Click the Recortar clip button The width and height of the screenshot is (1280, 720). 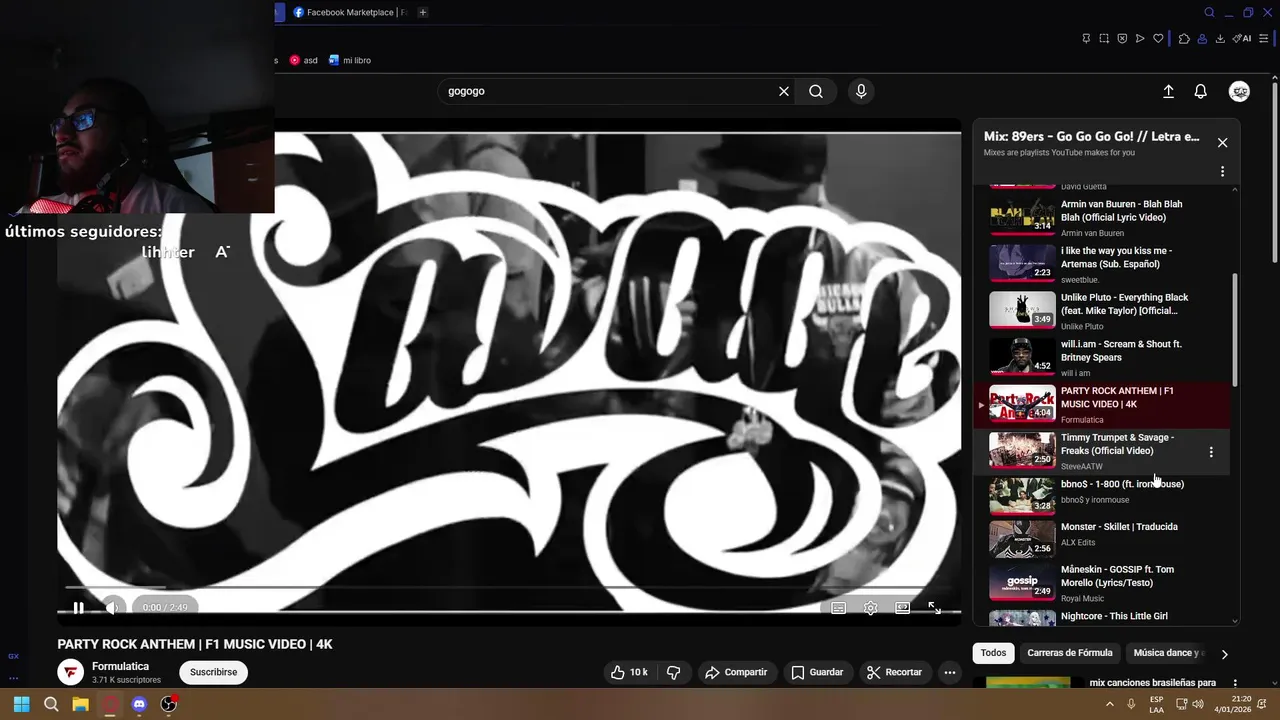(894, 673)
